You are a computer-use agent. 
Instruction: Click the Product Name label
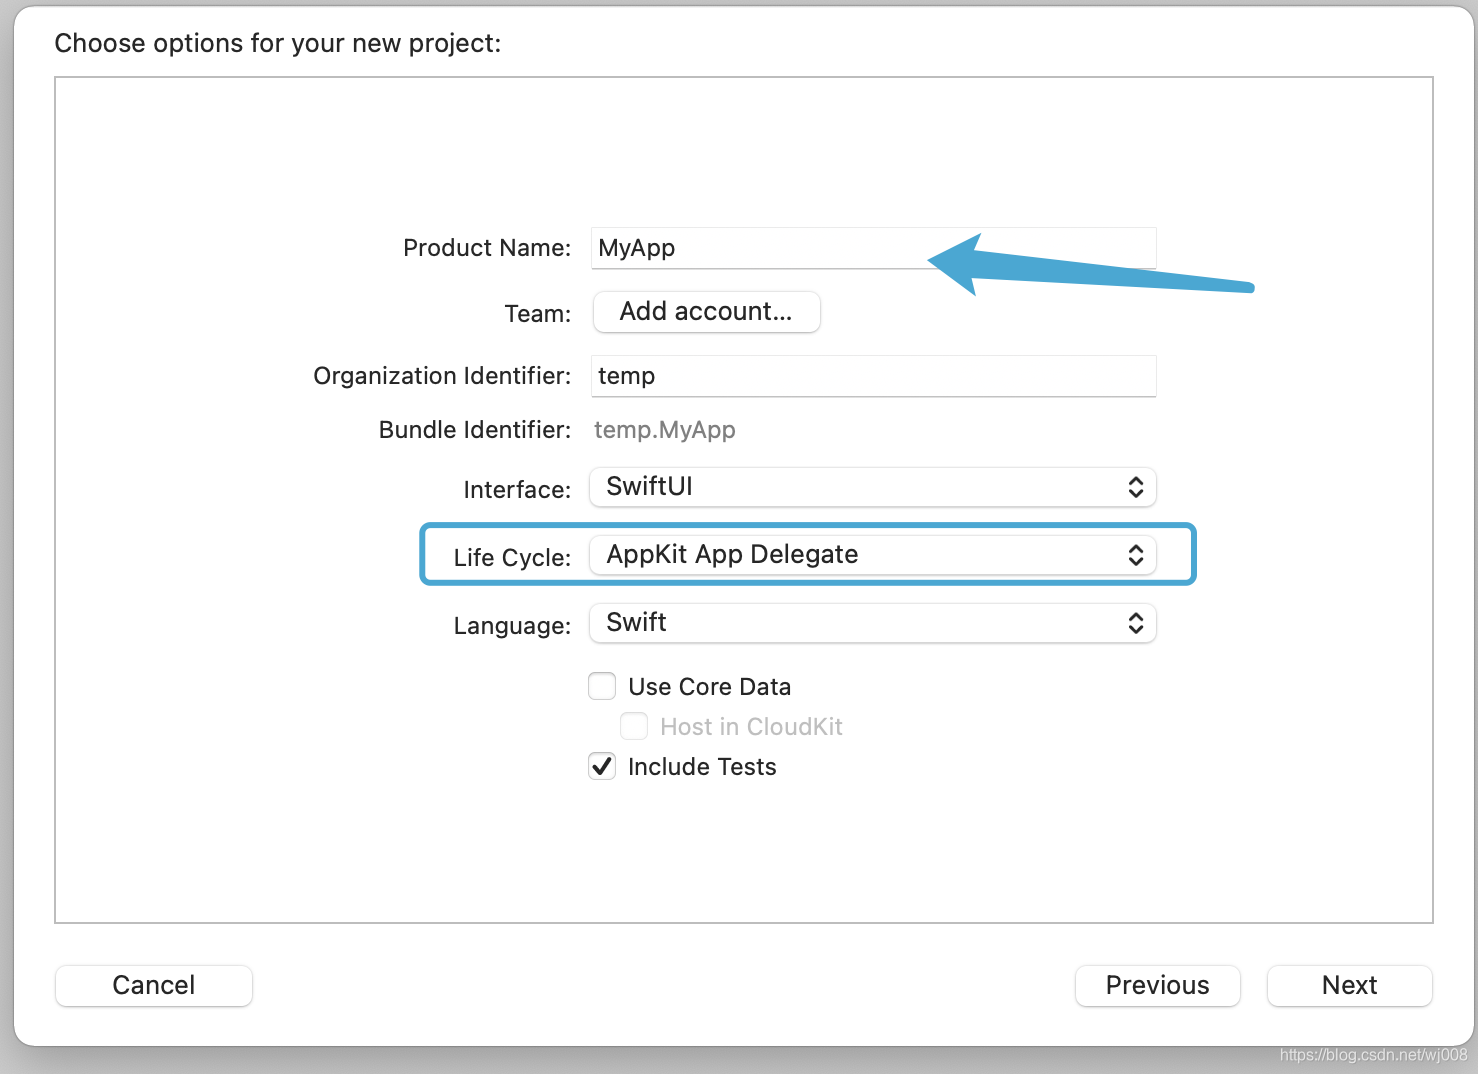[487, 248]
